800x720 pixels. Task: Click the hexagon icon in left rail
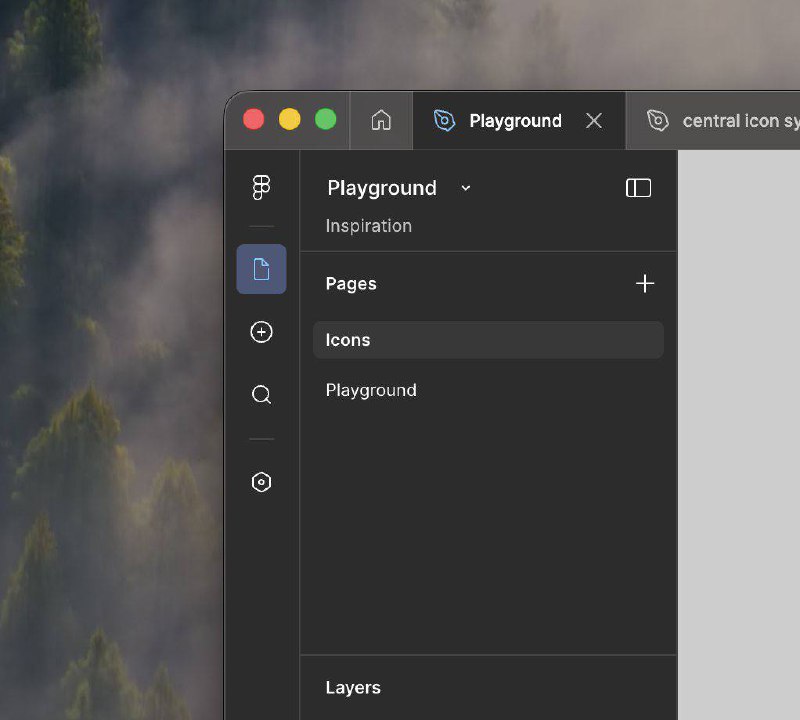(x=261, y=482)
